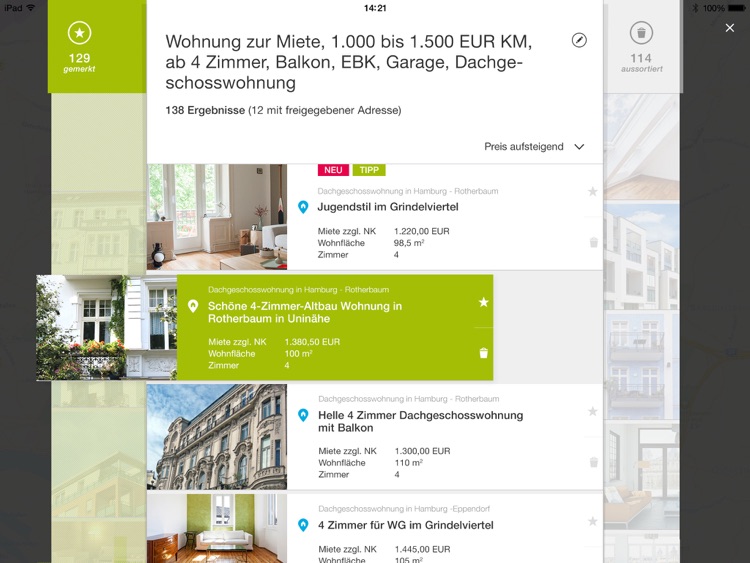Open the aussortiert trash icon panel

[641, 33]
